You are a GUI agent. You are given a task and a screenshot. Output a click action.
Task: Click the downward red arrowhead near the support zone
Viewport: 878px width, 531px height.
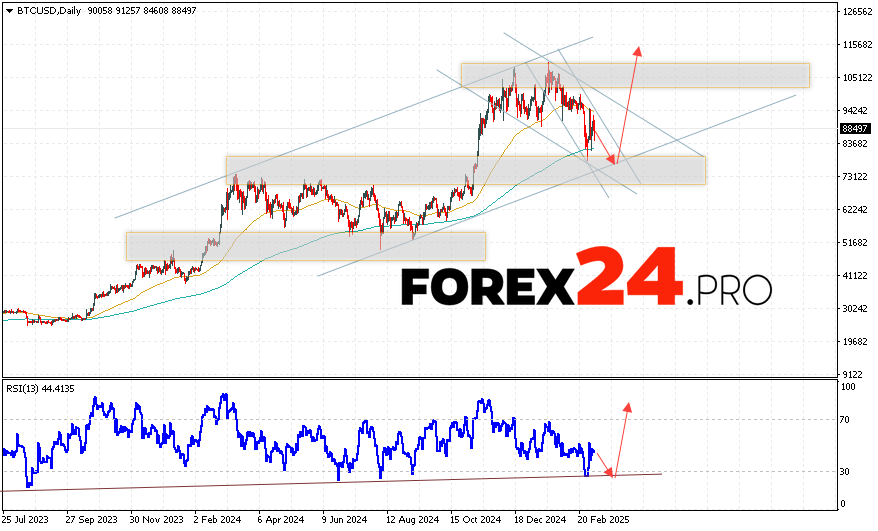pyautogui.click(x=614, y=160)
